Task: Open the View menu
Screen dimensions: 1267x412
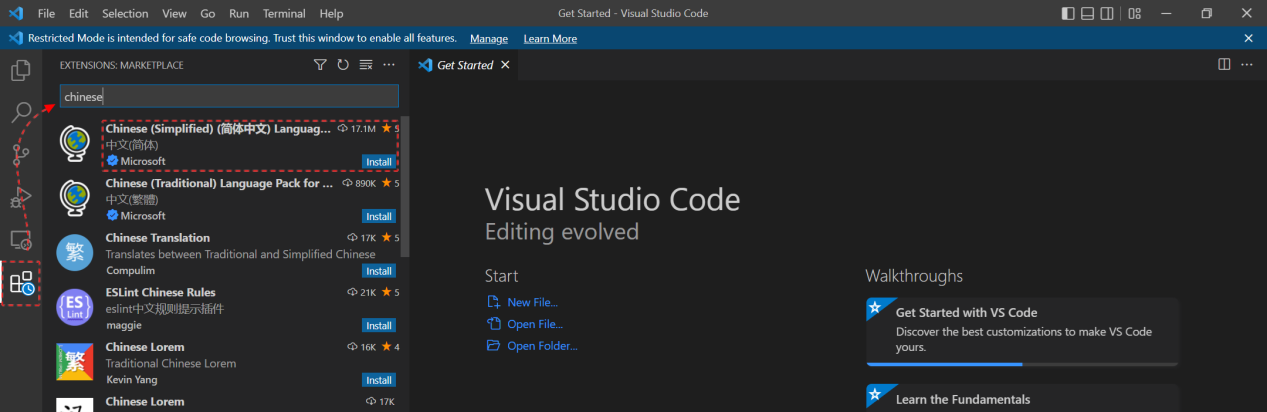Action: coord(175,14)
